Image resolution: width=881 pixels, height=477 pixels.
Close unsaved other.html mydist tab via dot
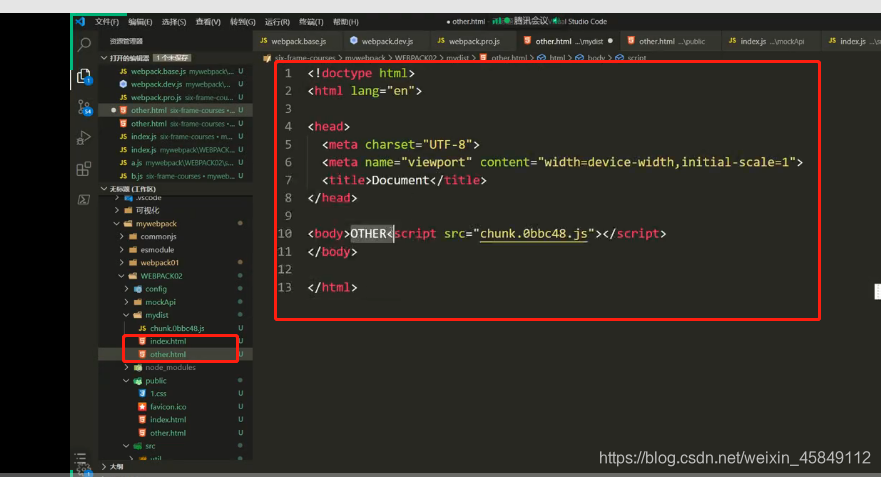[610, 41]
